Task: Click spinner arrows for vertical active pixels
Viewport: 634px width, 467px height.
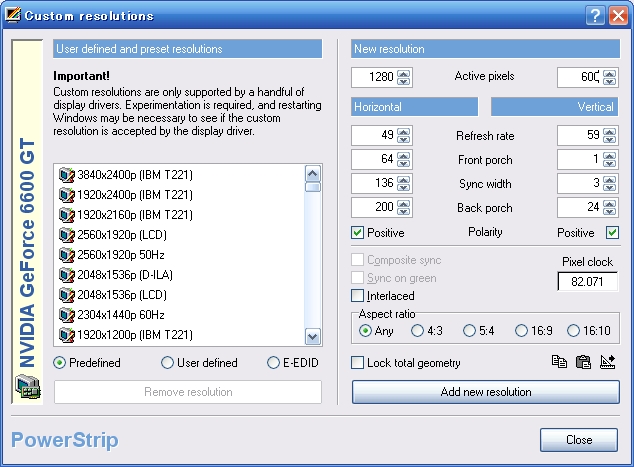Action: (x=610, y=77)
